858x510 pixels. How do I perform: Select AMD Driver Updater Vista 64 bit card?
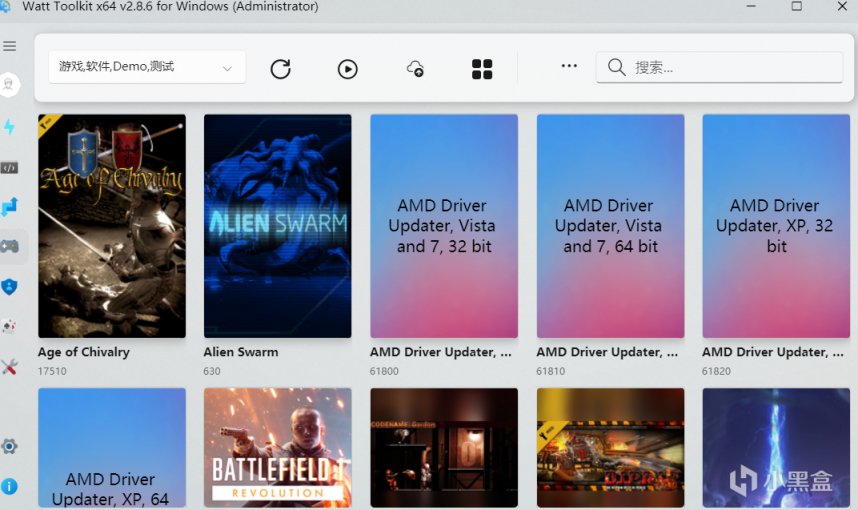click(x=610, y=226)
